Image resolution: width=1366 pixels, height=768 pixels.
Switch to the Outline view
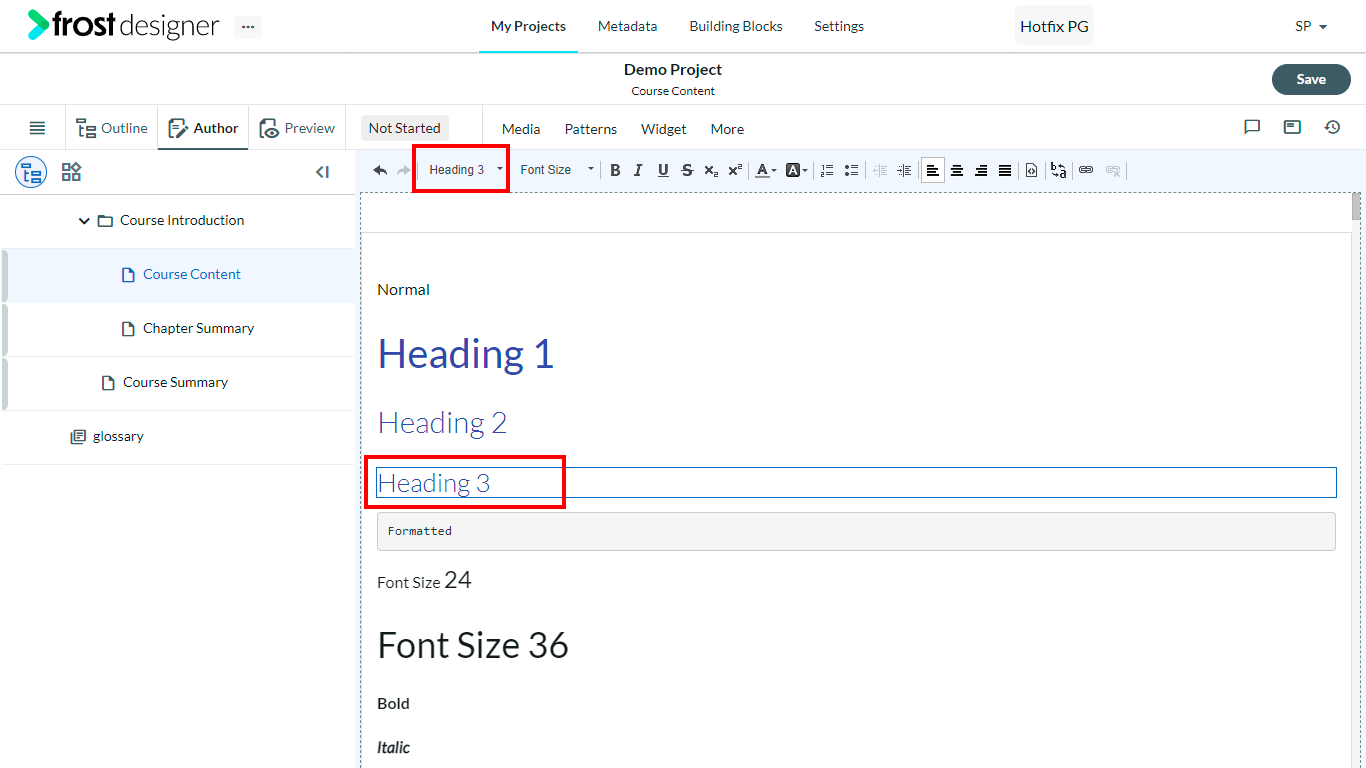(x=112, y=128)
